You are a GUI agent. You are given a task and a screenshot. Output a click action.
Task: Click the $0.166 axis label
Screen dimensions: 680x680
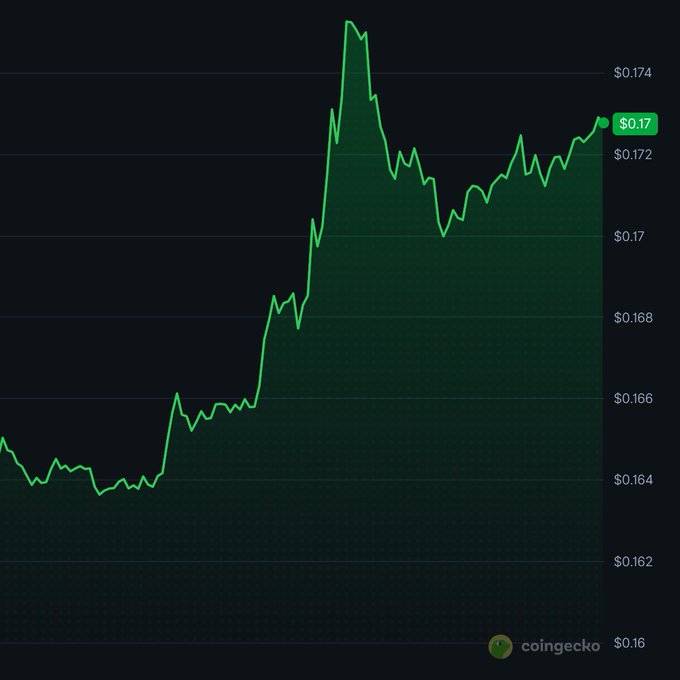pyautogui.click(x=633, y=398)
